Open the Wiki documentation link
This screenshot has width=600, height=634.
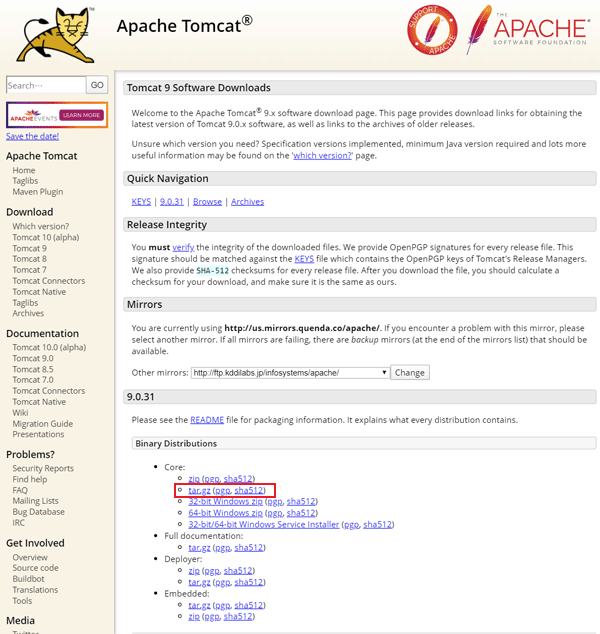(x=20, y=413)
